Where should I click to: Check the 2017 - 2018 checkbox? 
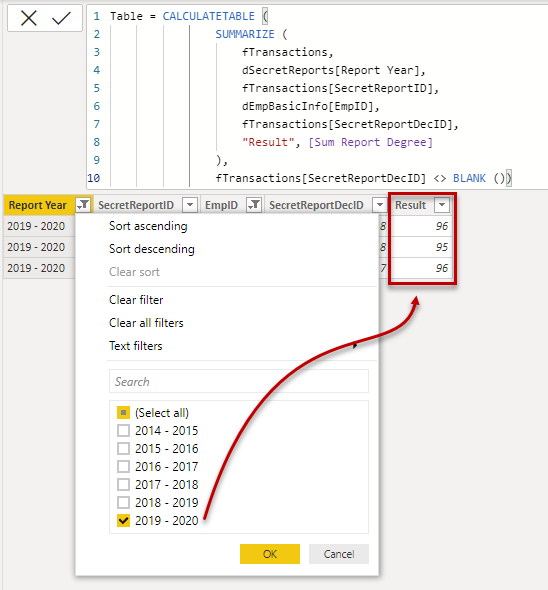(123, 485)
